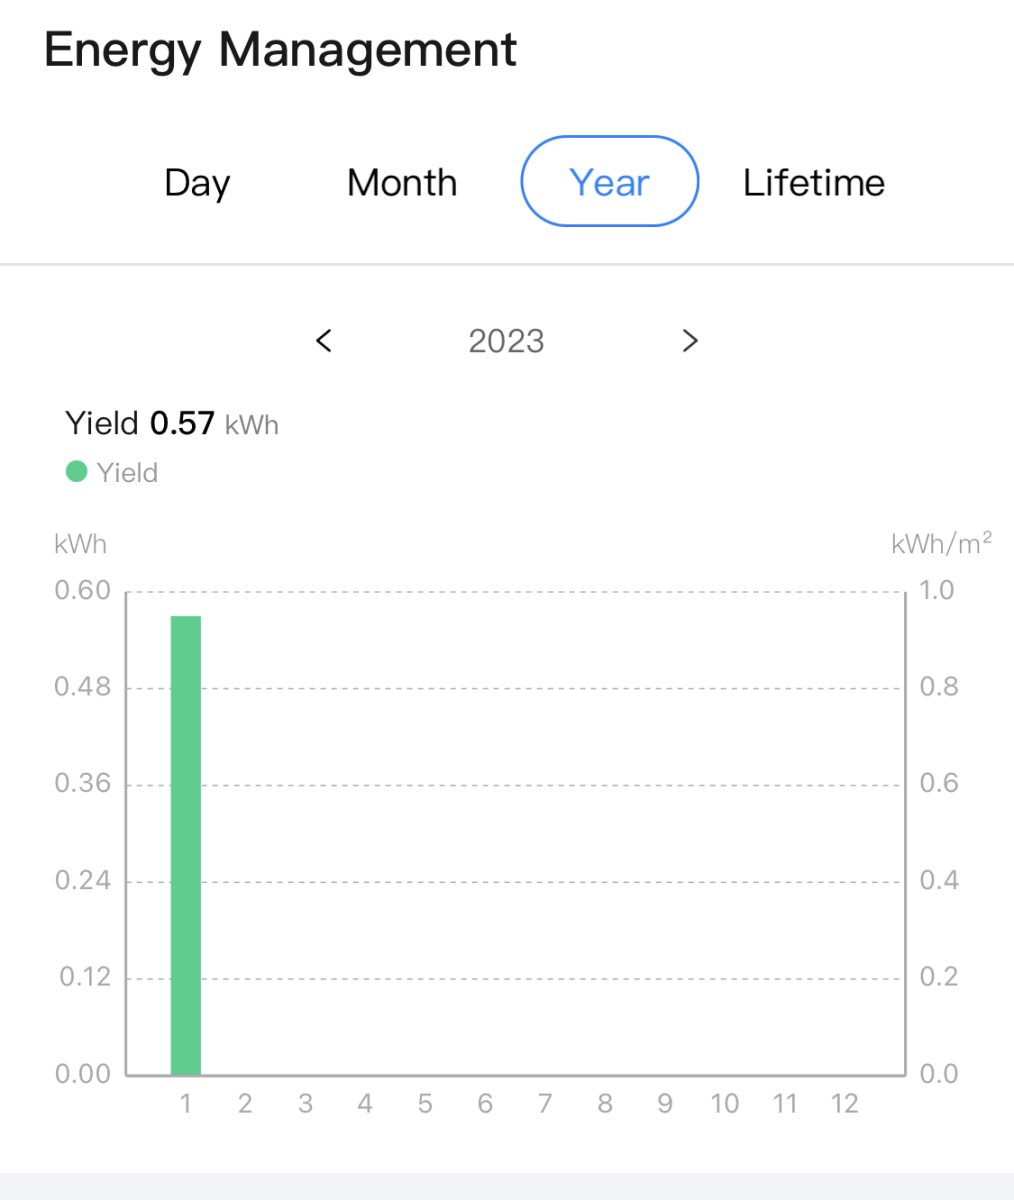Viewport: 1014px width, 1200px height.
Task: Open the Lifetime tab
Action: (814, 183)
